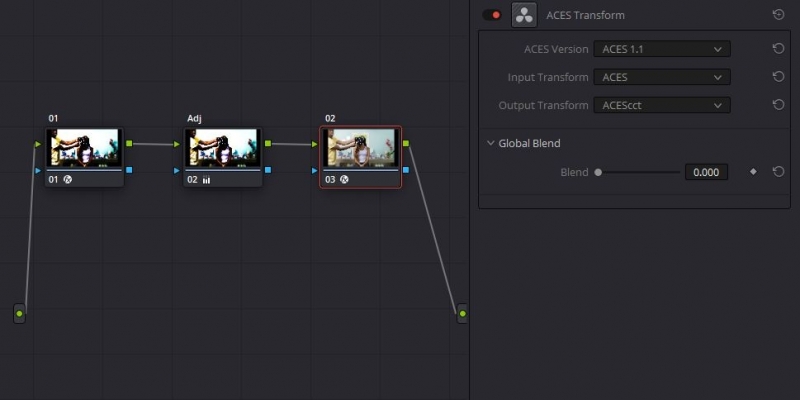Image resolution: width=800 pixels, height=400 pixels.
Task: Reset the Blend value
Action: (x=779, y=172)
